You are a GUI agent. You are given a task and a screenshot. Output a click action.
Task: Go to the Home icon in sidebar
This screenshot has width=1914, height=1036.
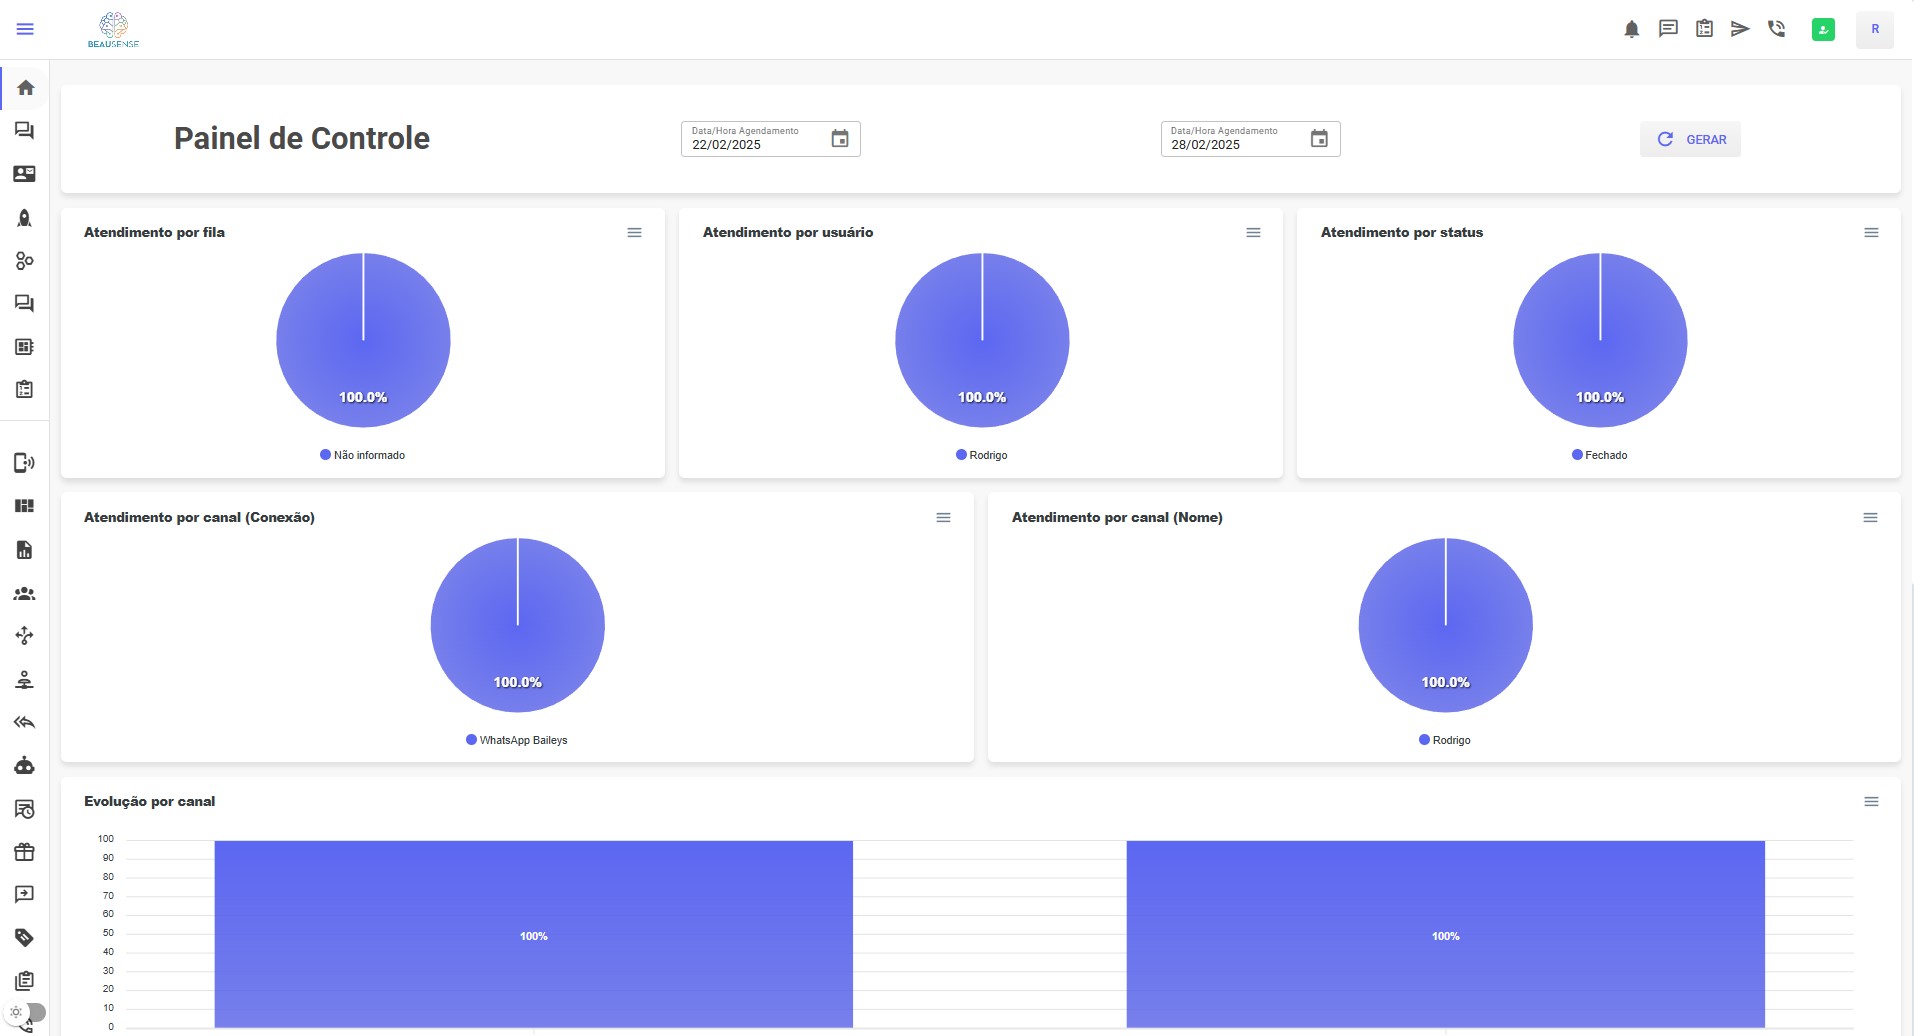tap(26, 88)
